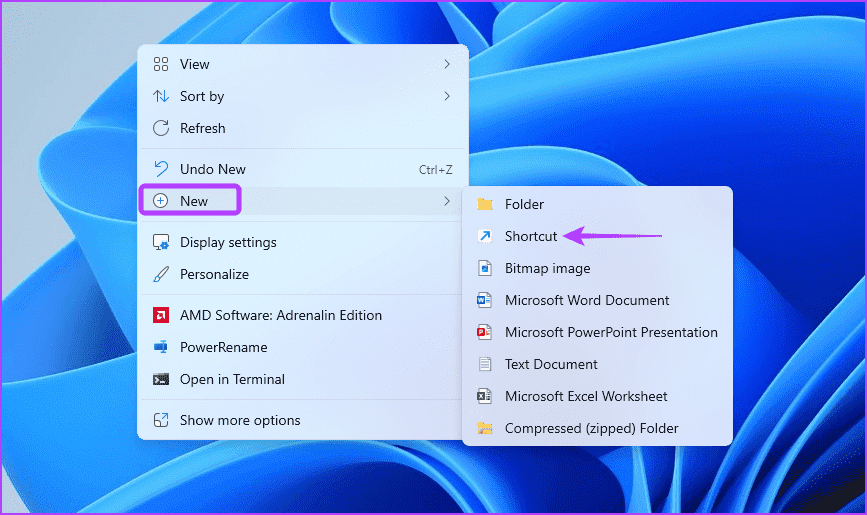Screen dimensions: 867x515
Task: Choose Open in Terminal
Action: coord(302,379)
